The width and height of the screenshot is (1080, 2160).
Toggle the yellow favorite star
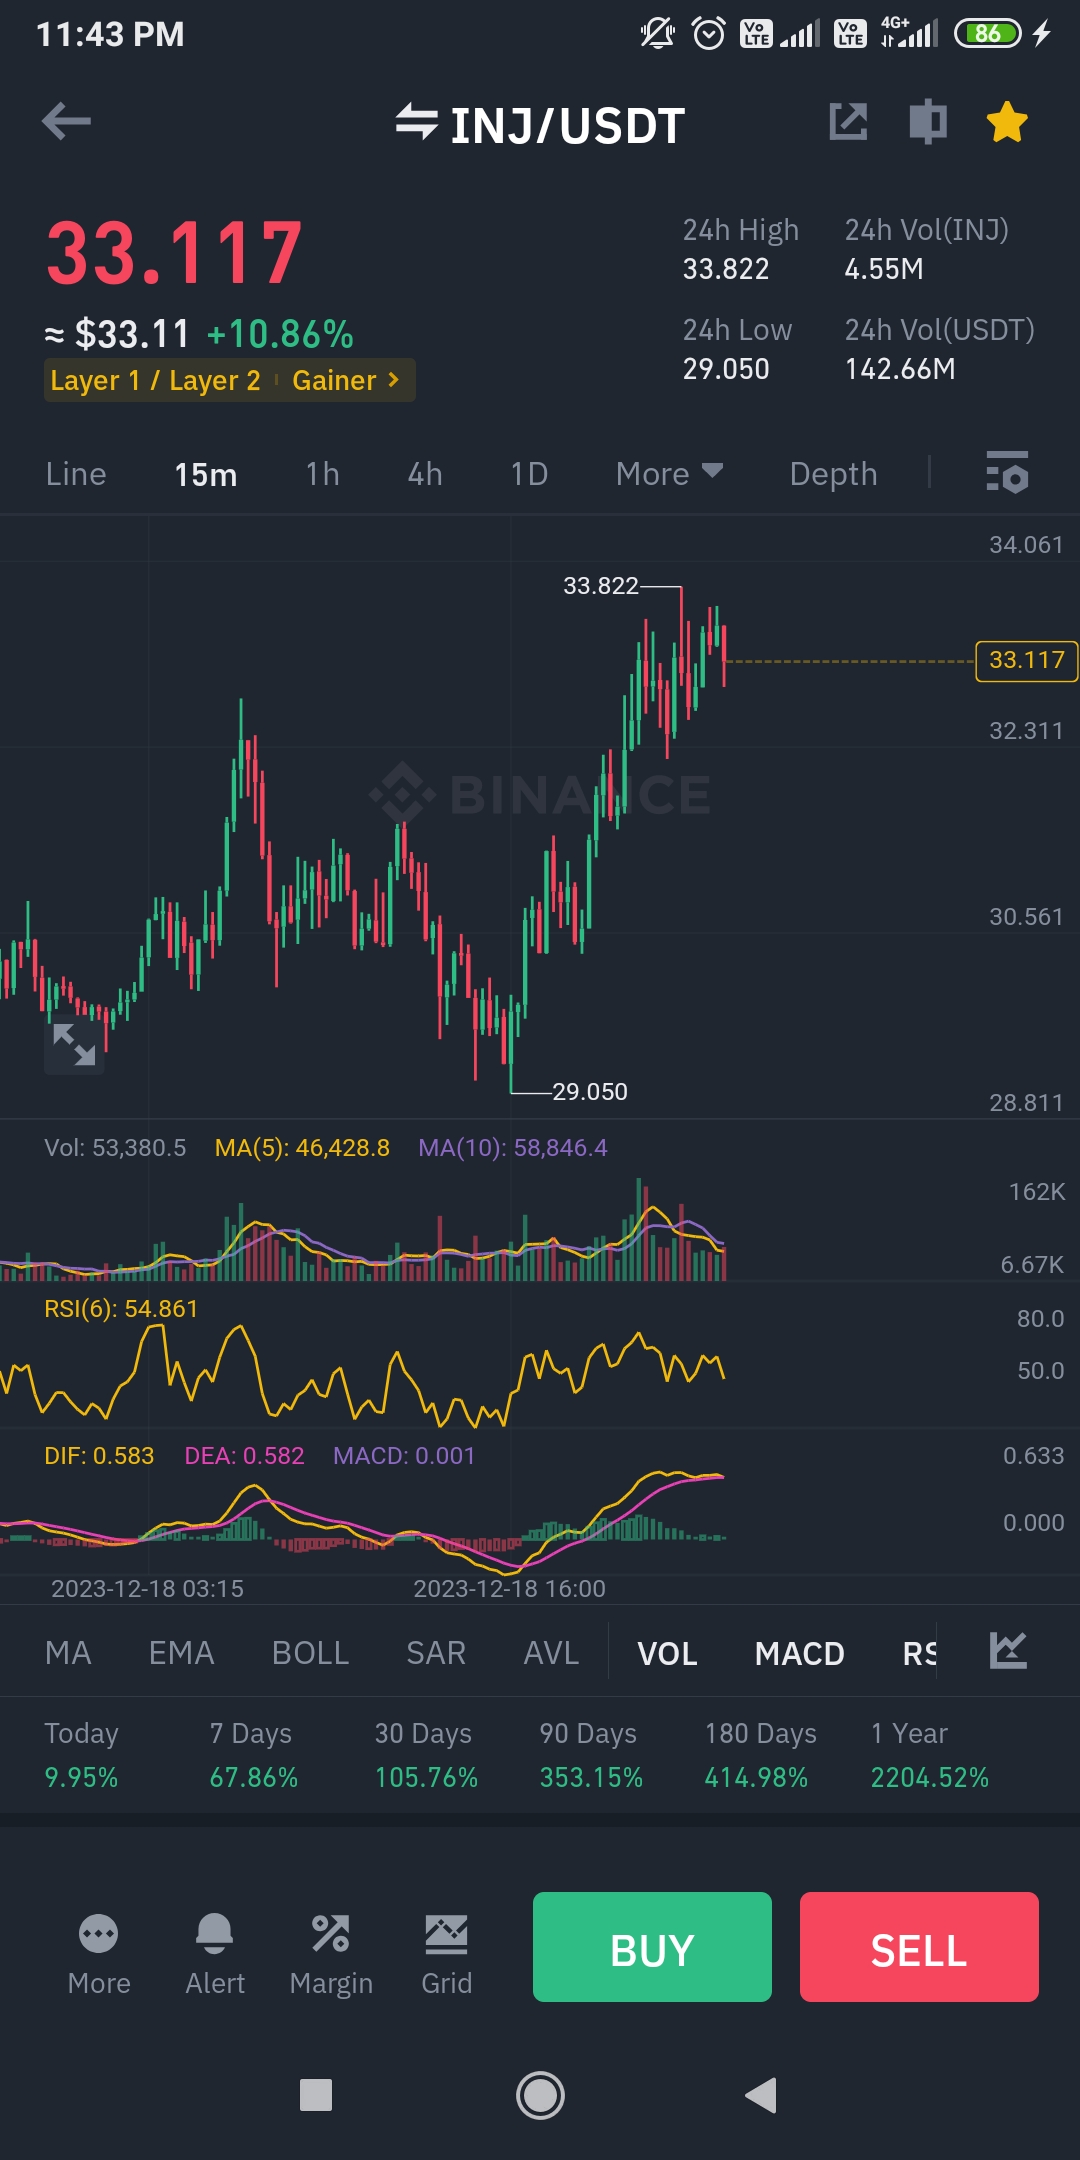[1007, 122]
